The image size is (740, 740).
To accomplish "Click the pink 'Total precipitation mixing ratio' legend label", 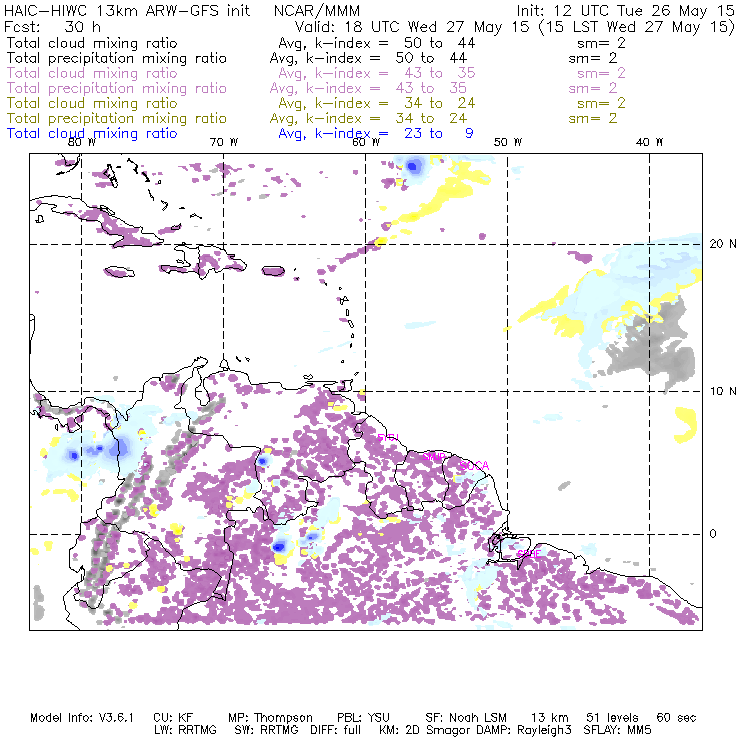I will click(x=117, y=88).
